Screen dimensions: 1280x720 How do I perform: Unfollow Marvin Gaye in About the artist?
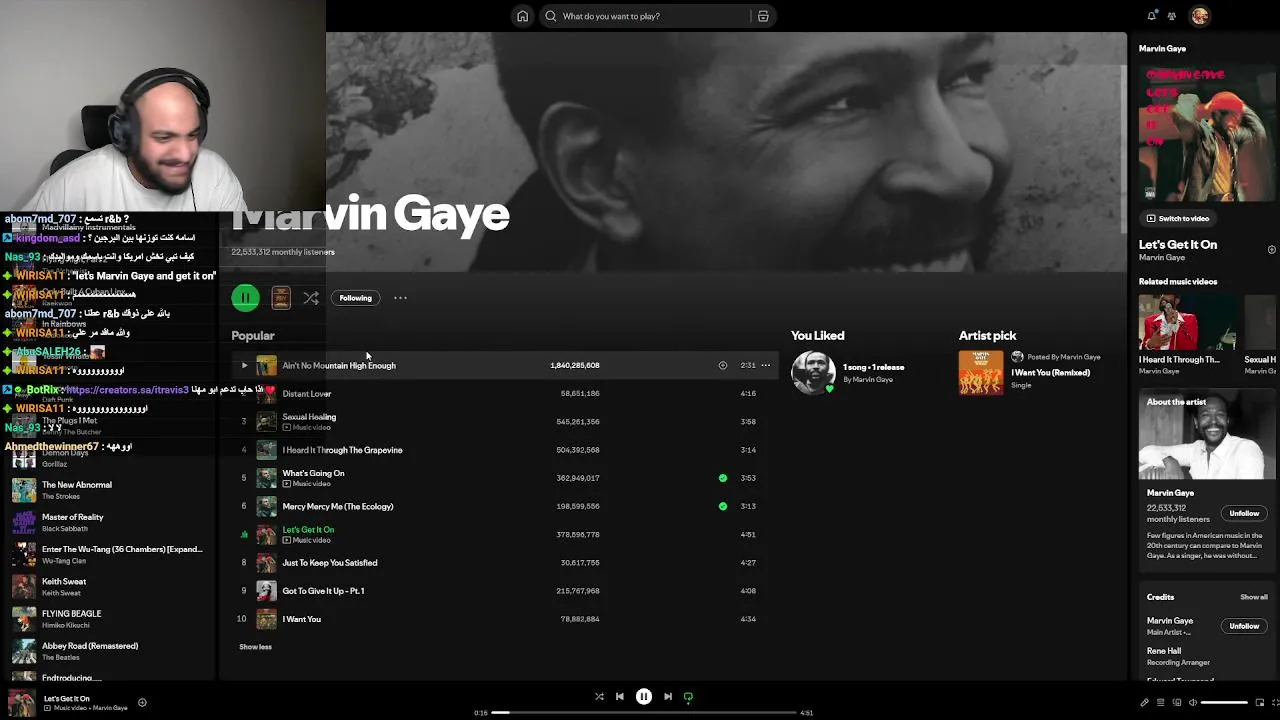[1244, 514]
